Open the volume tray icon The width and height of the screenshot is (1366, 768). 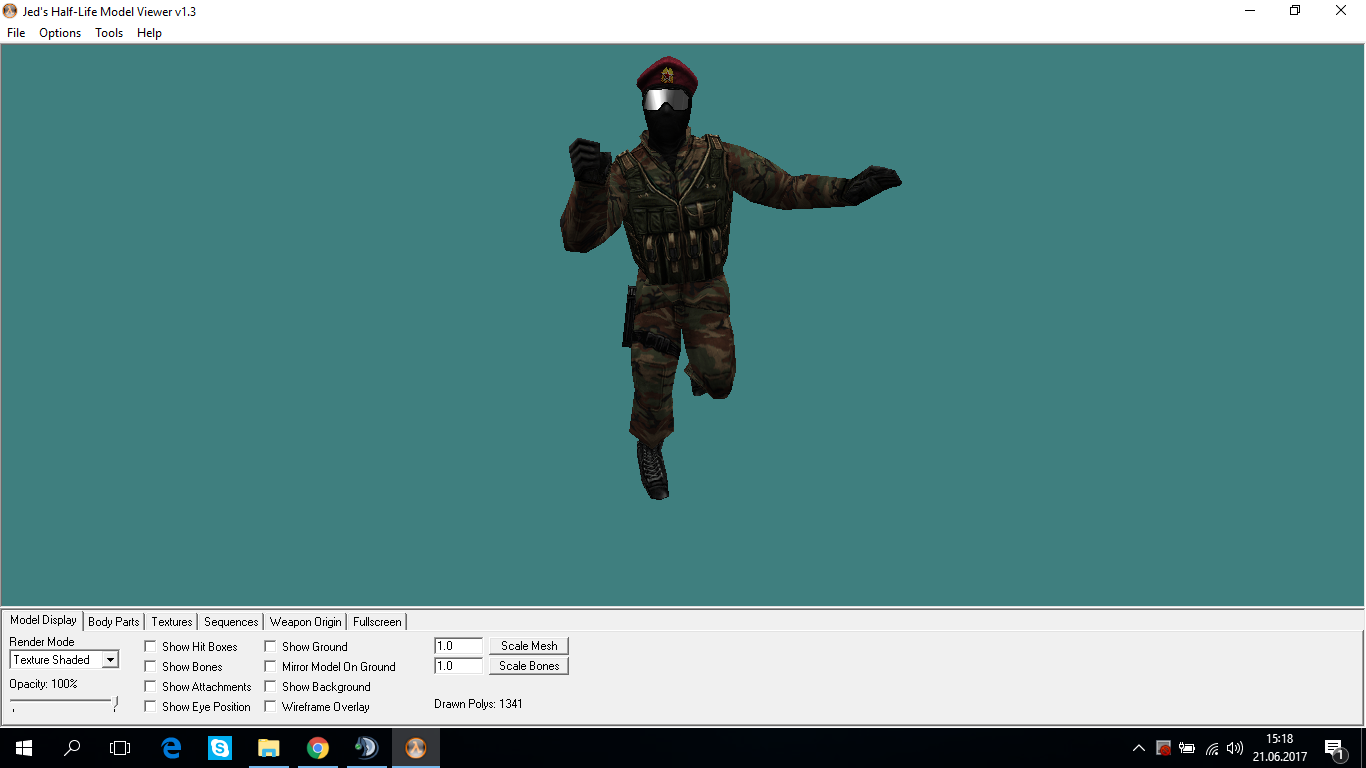[1235, 748]
